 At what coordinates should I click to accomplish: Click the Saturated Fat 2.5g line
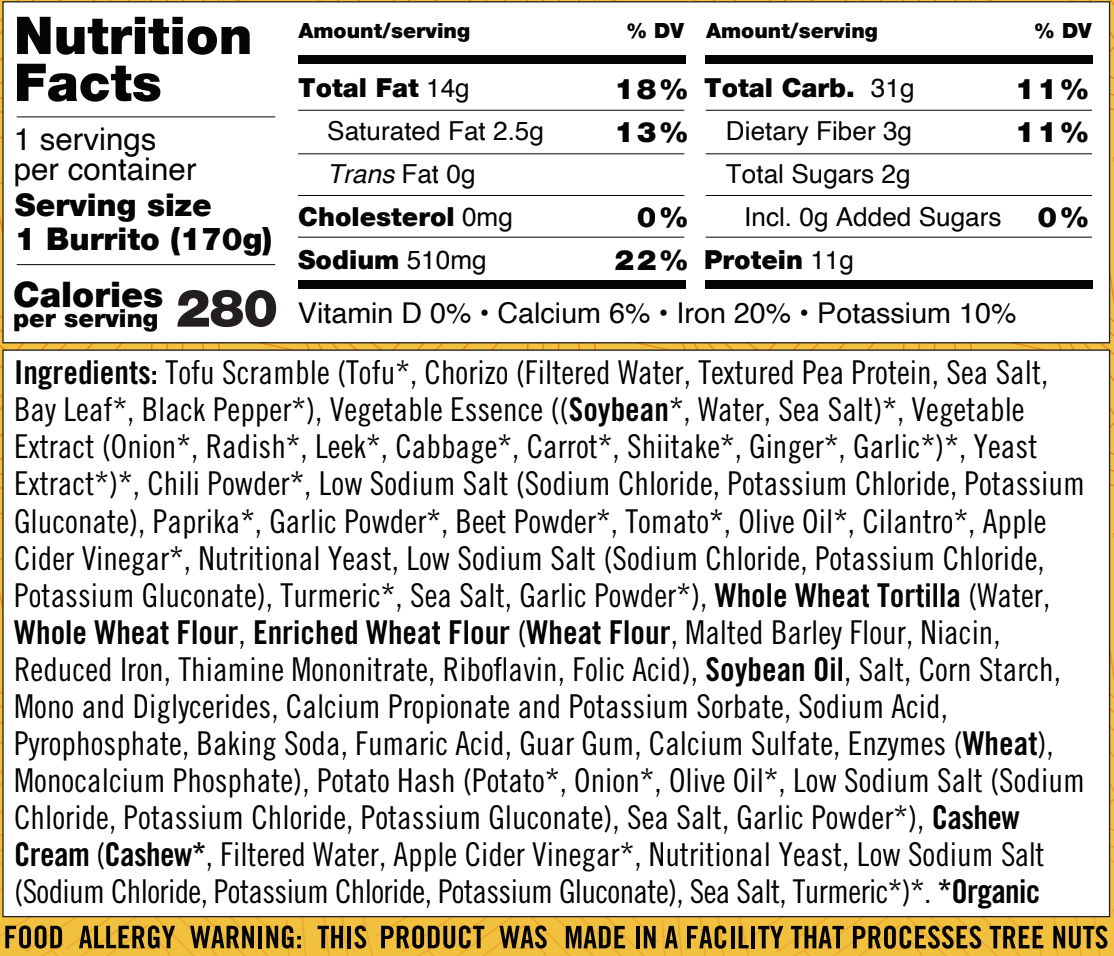coord(492,132)
